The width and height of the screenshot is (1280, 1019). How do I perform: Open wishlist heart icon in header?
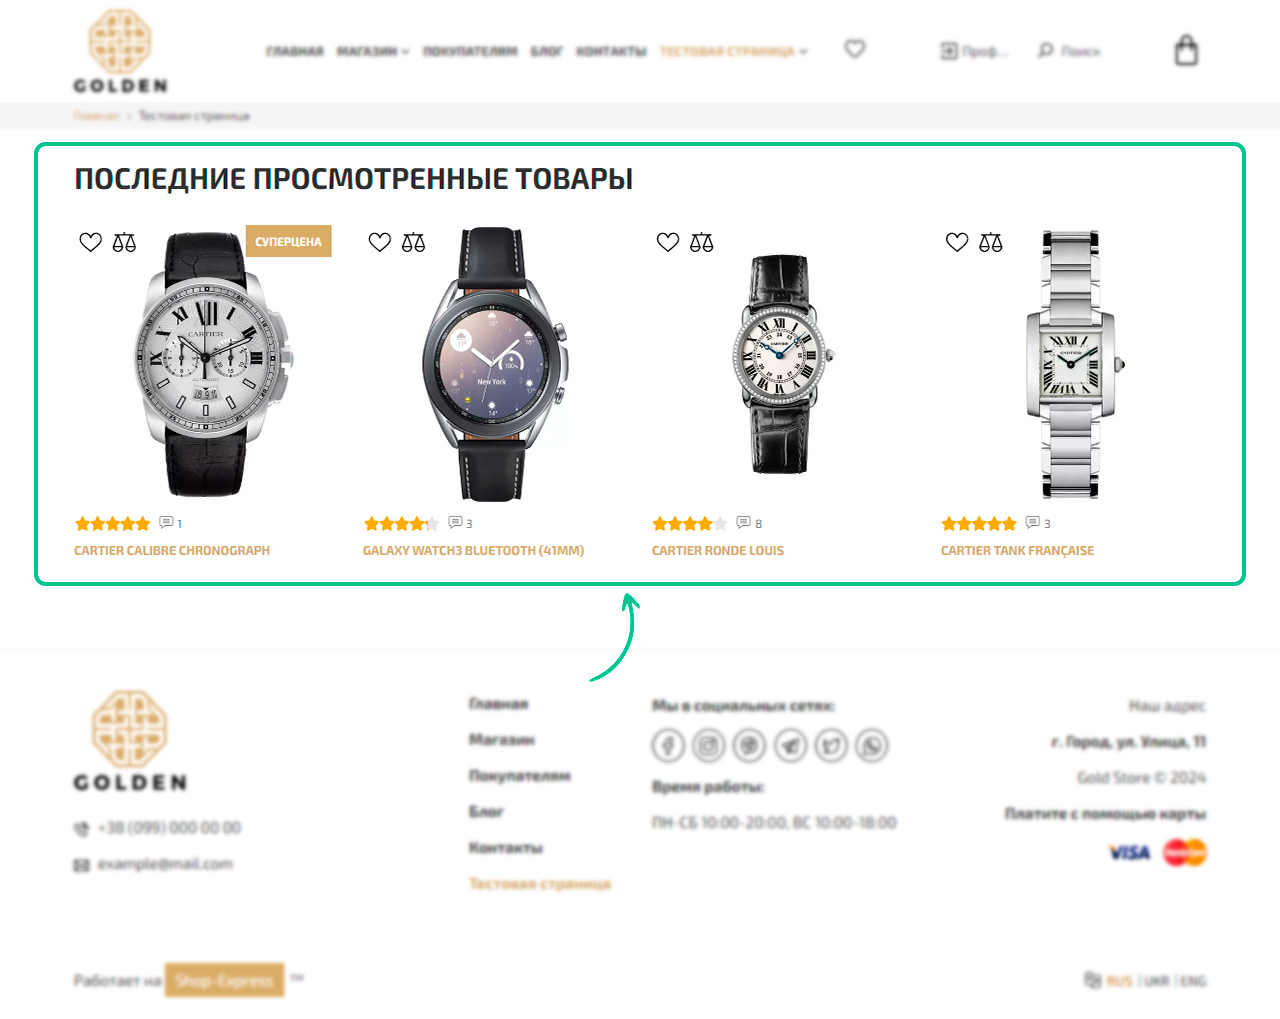(x=854, y=48)
